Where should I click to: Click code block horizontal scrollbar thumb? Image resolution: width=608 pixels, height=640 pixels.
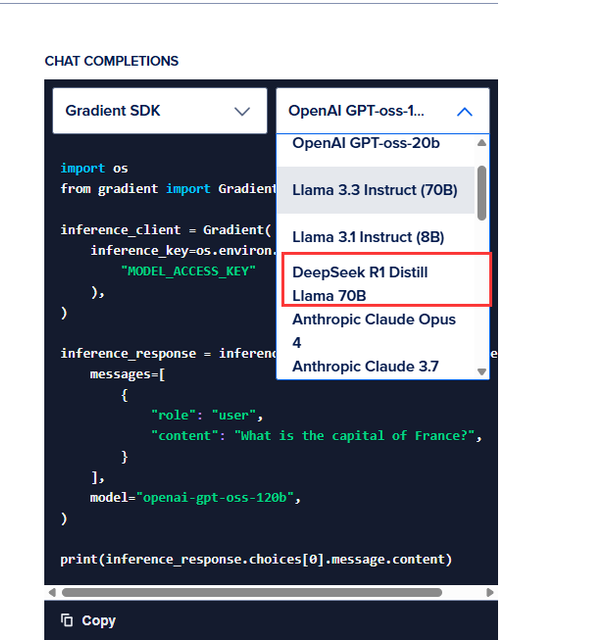coord(252,592)
